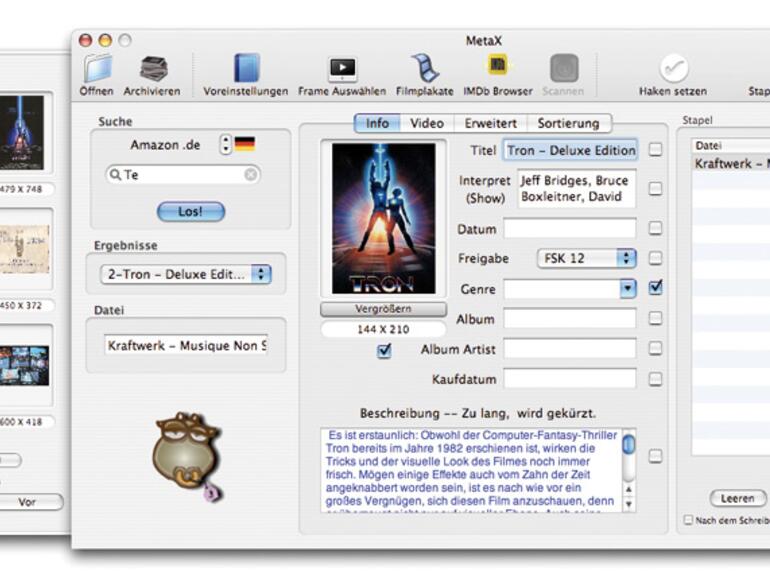Click the description scroll up arrow
770x578 pixels.
[x=629, y=490]
